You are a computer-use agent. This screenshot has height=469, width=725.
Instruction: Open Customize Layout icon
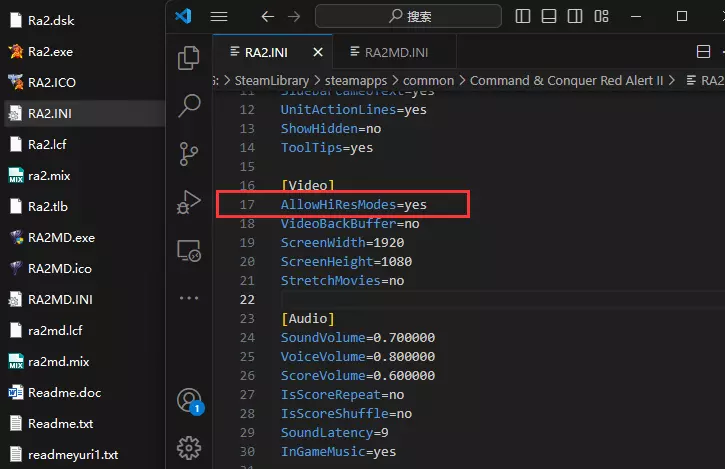click(602, 16)
